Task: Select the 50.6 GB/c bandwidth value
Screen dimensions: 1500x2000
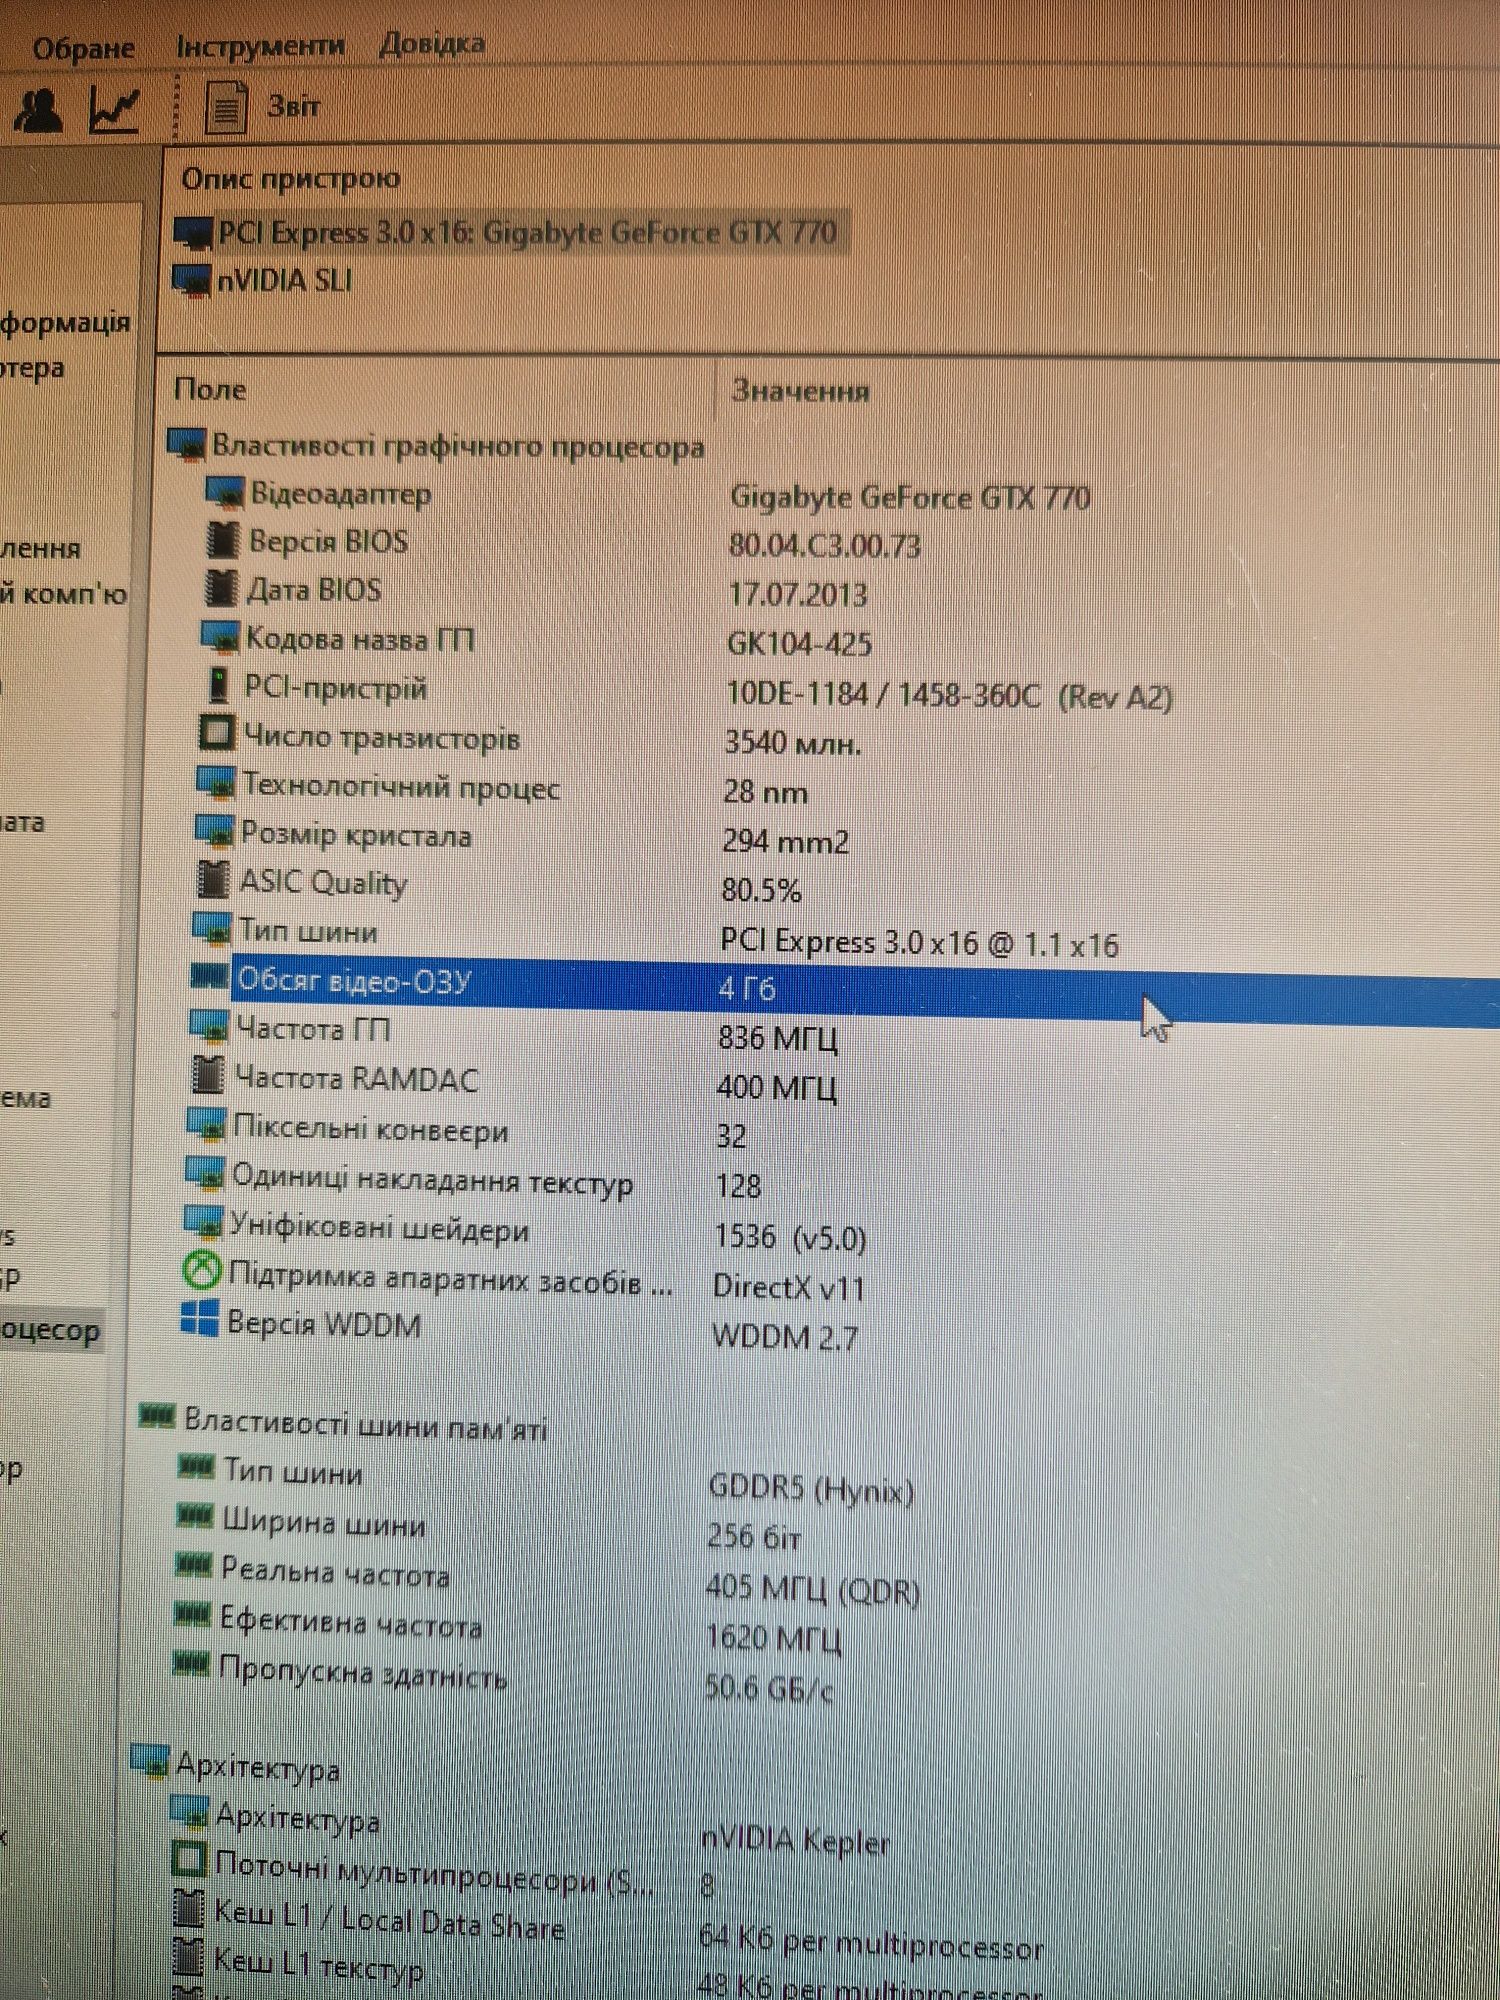Action: (x=768, y=1689)
